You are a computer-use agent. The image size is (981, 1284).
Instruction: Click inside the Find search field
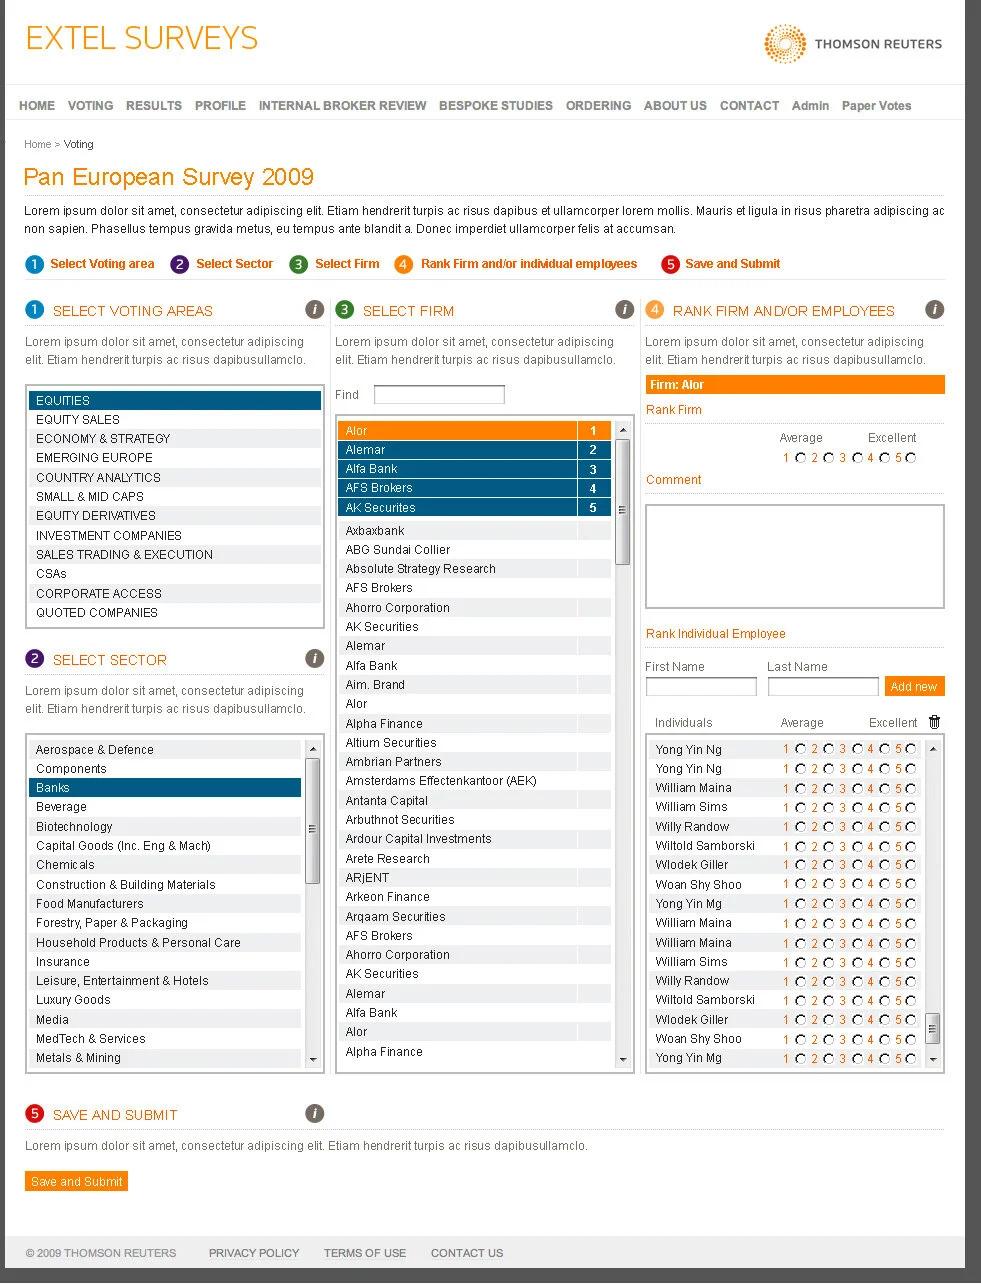[438, 394]
